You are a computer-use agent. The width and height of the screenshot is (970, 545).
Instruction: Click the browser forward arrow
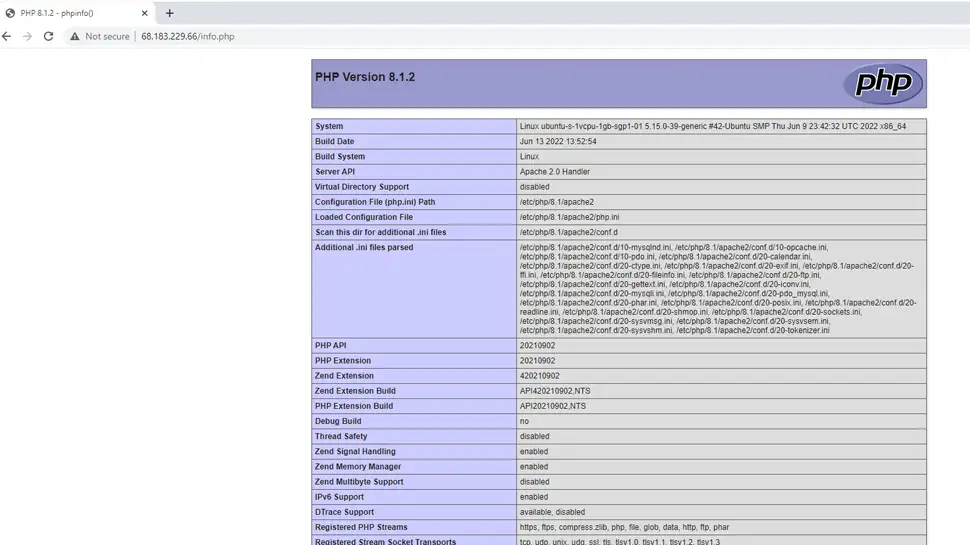27,36
